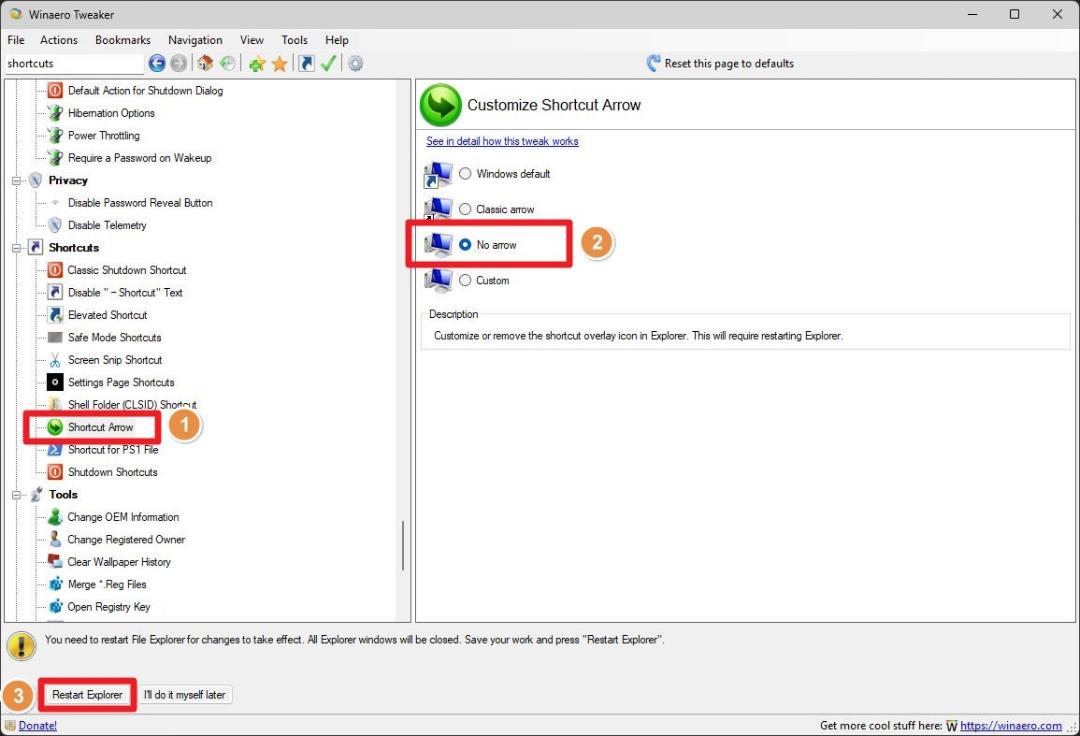Open the File menu
The image size is (1080, 736).
[x=16, y=40]
